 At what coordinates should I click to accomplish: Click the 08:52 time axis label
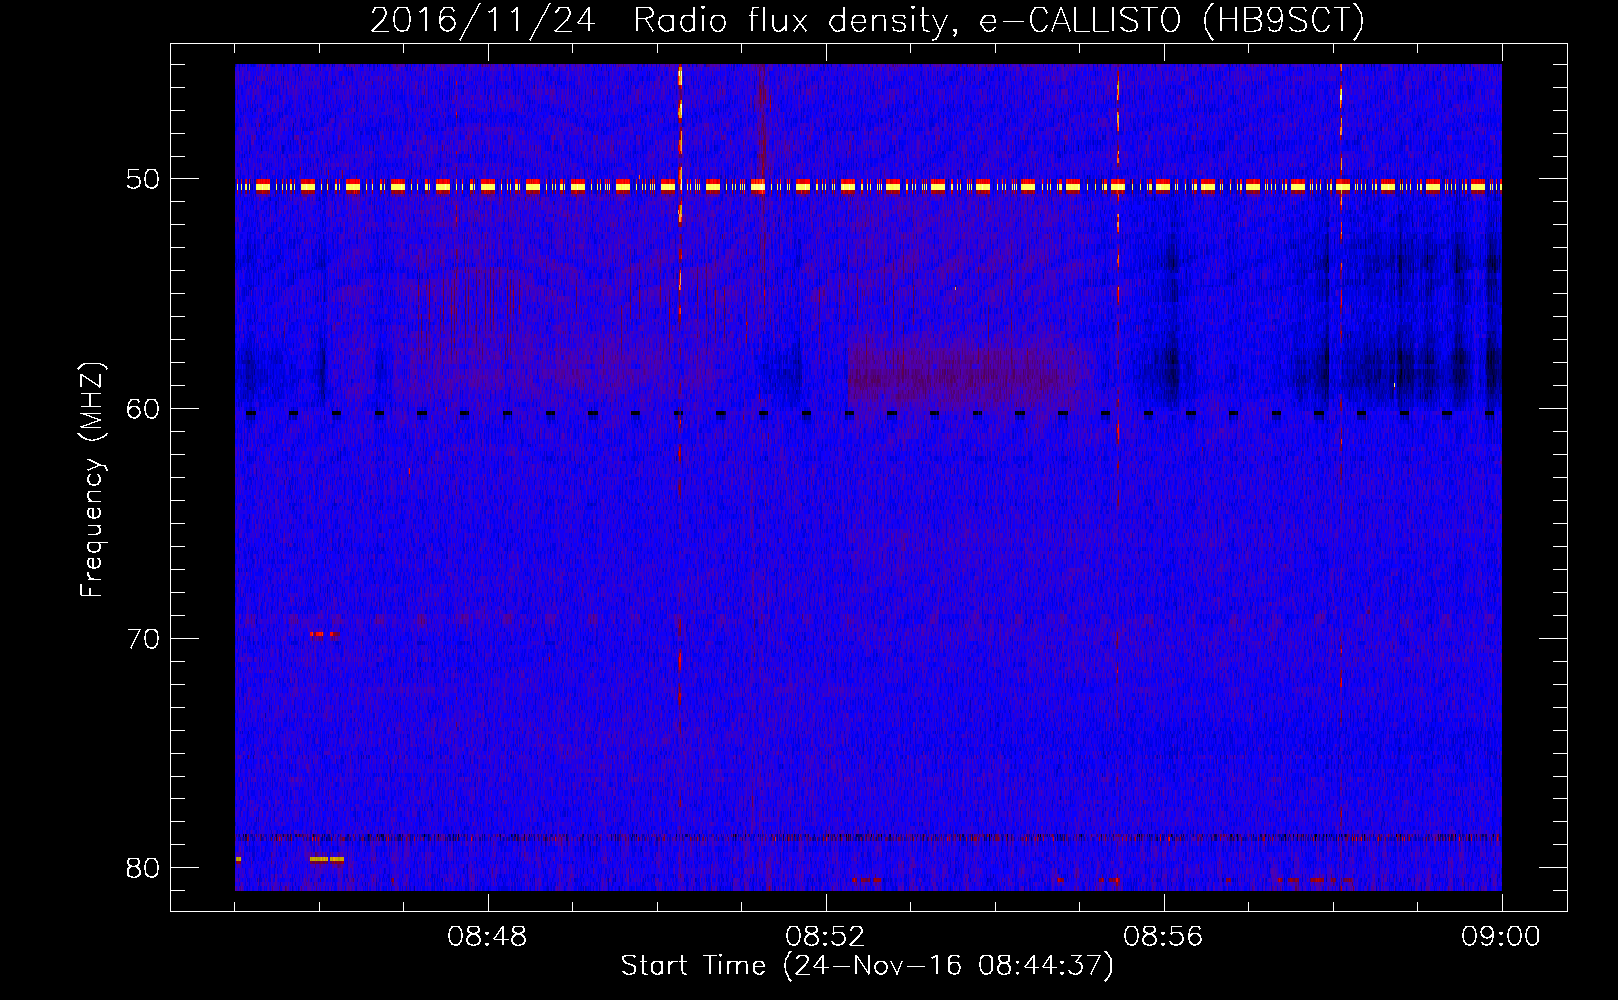pyautogui.click(x=825, y=937)
